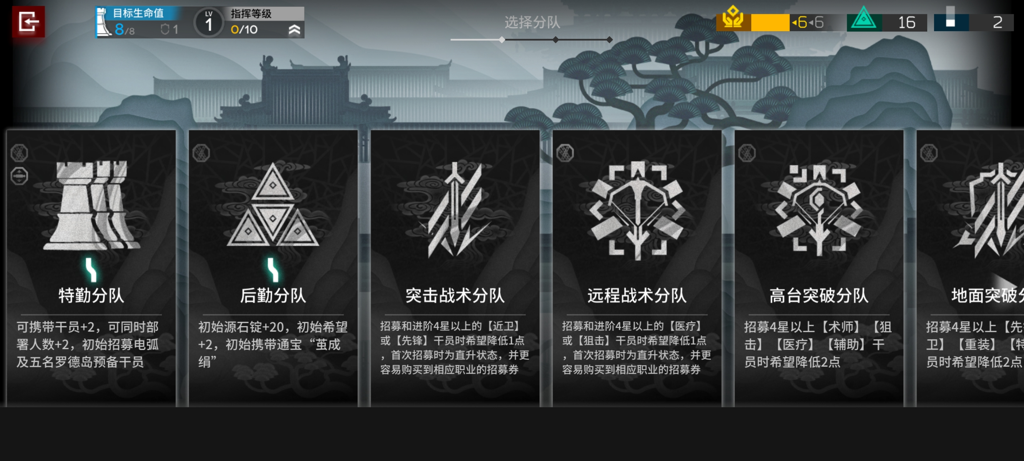The image size is (1024, 461).
Task: Click the golden hope icon at top
Action: click(x=733, y=22)
